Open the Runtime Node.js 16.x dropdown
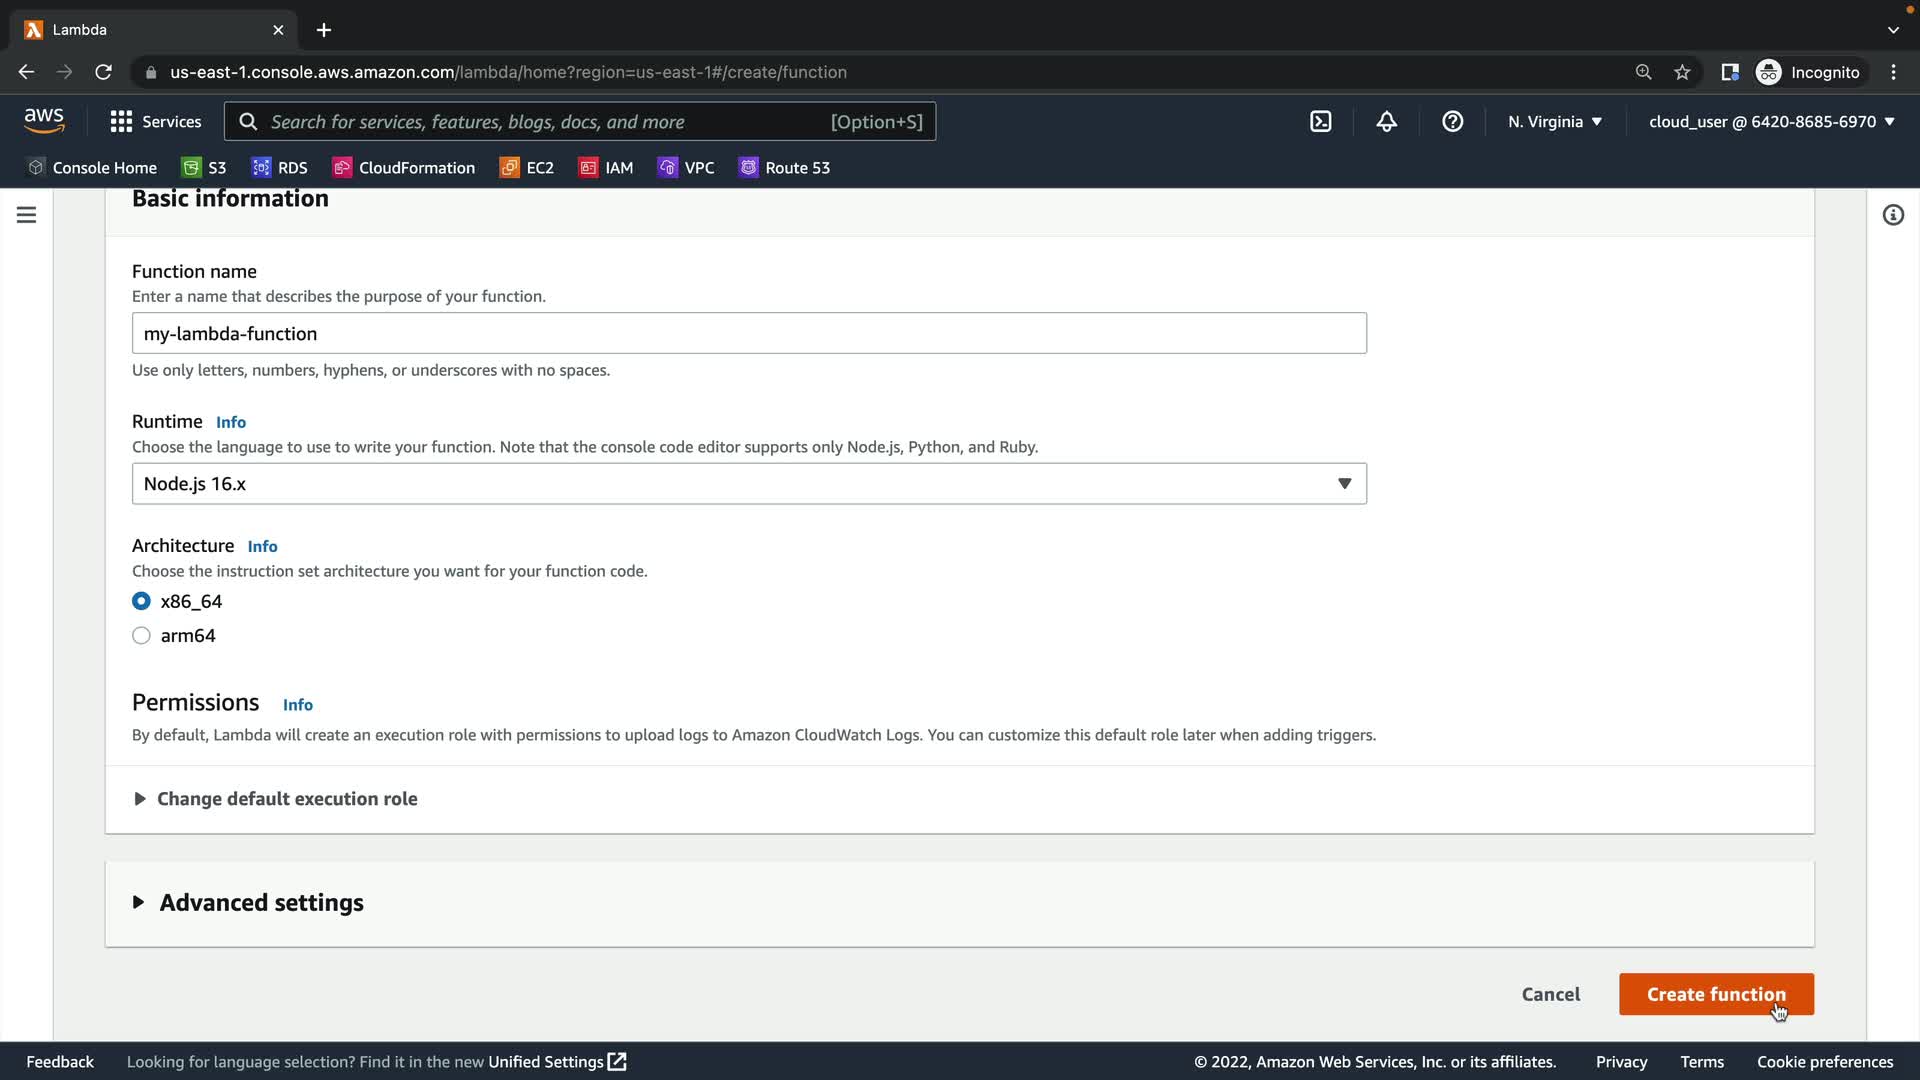The height and width of the screenshot is (1080, 1920). click(749, 484)
